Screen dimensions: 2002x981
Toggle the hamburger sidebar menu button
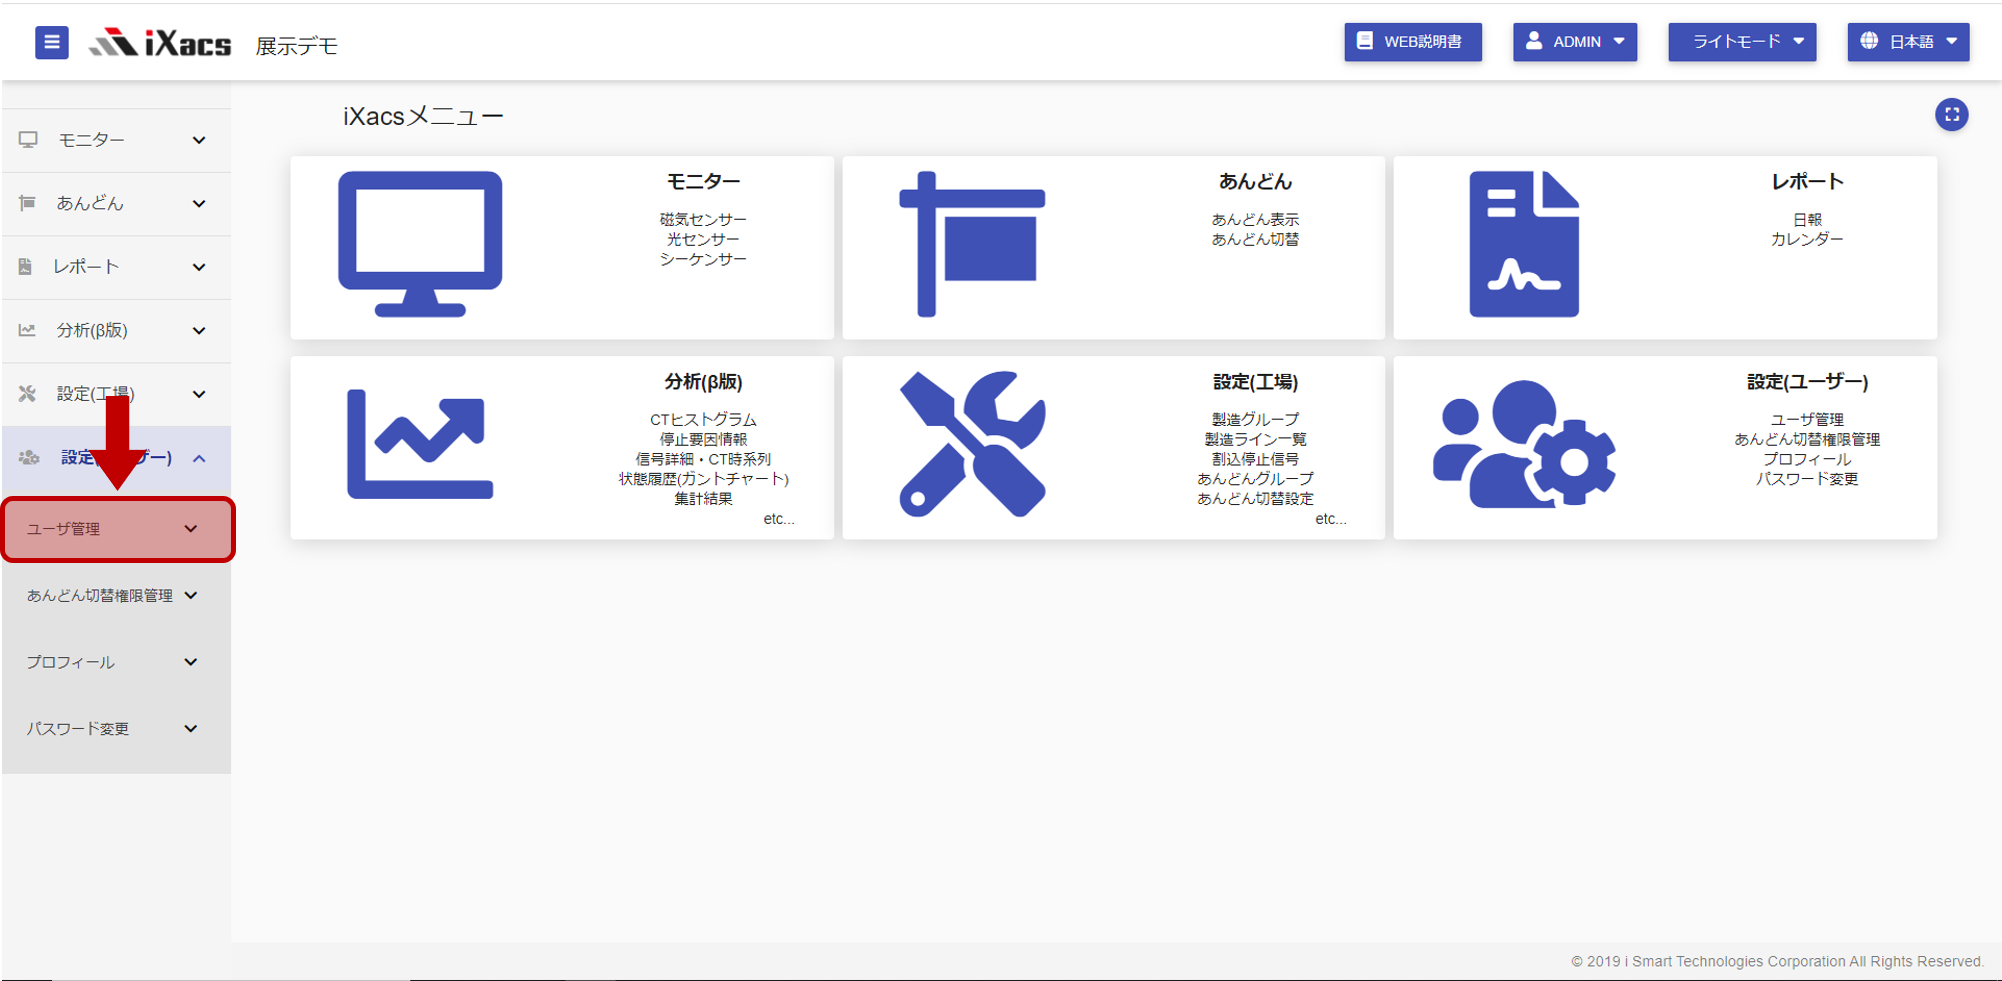[x=52, y=42]
